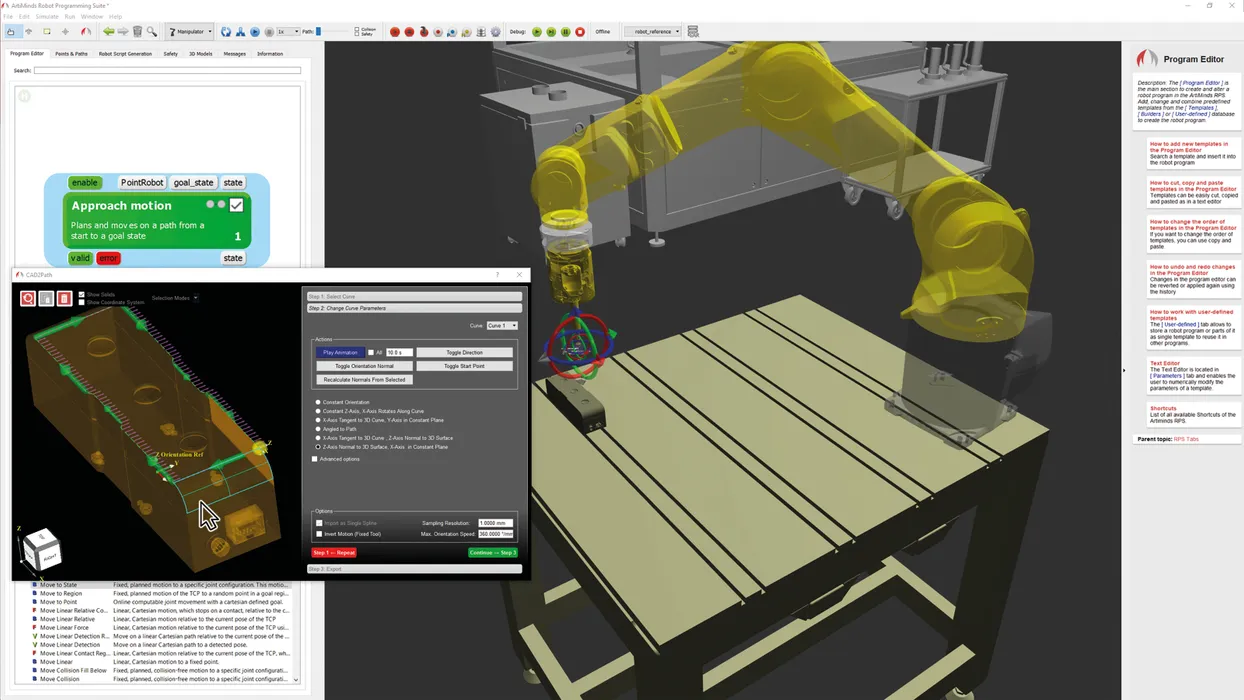Click the template list scroll down arrow

click(x=295, y=680)
